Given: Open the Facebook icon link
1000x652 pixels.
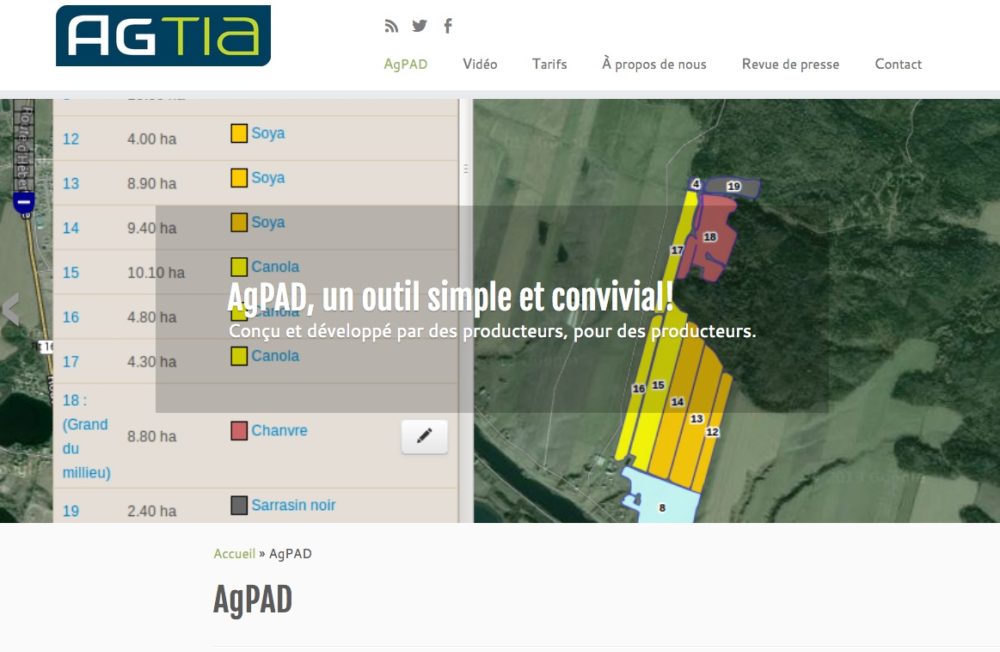Looking at the screenshot, I should (x=448, y=26).
